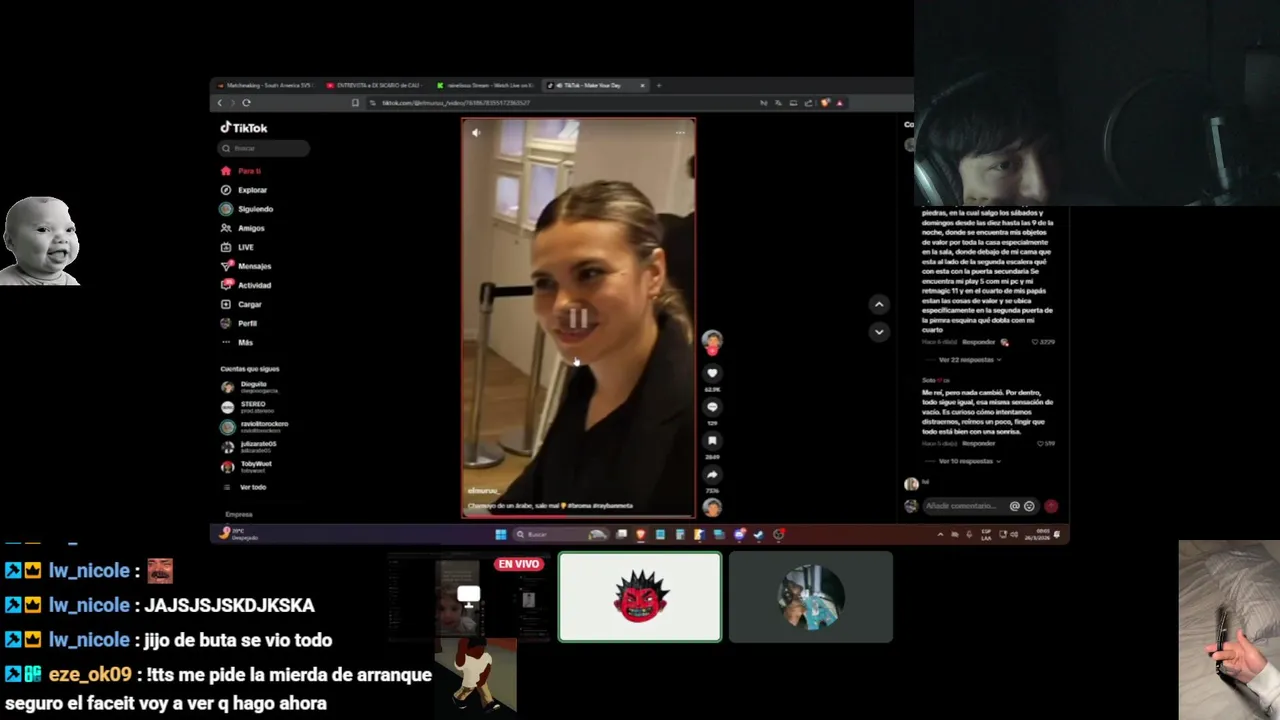Viewport: 1280px width, 720px height.
Task: Go back in the browser
Action: (x=220, y=103)
